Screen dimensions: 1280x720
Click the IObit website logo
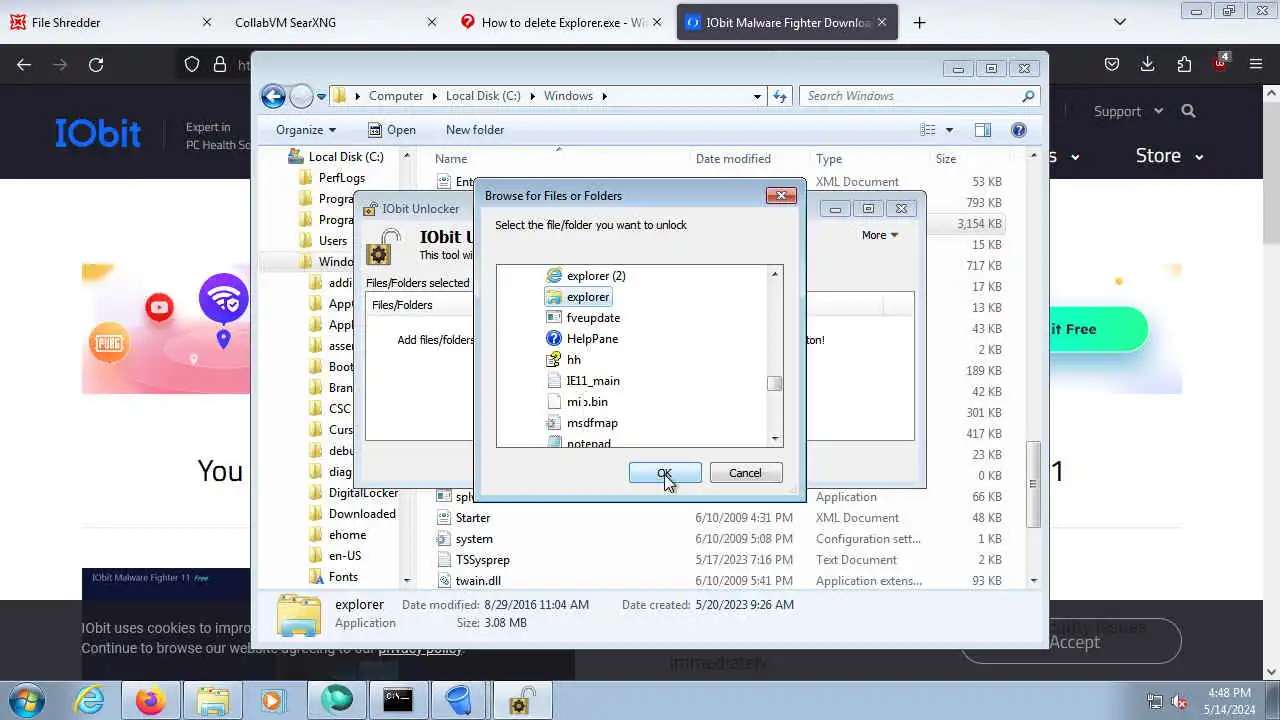pyautogui.click(x=98, y=133)
